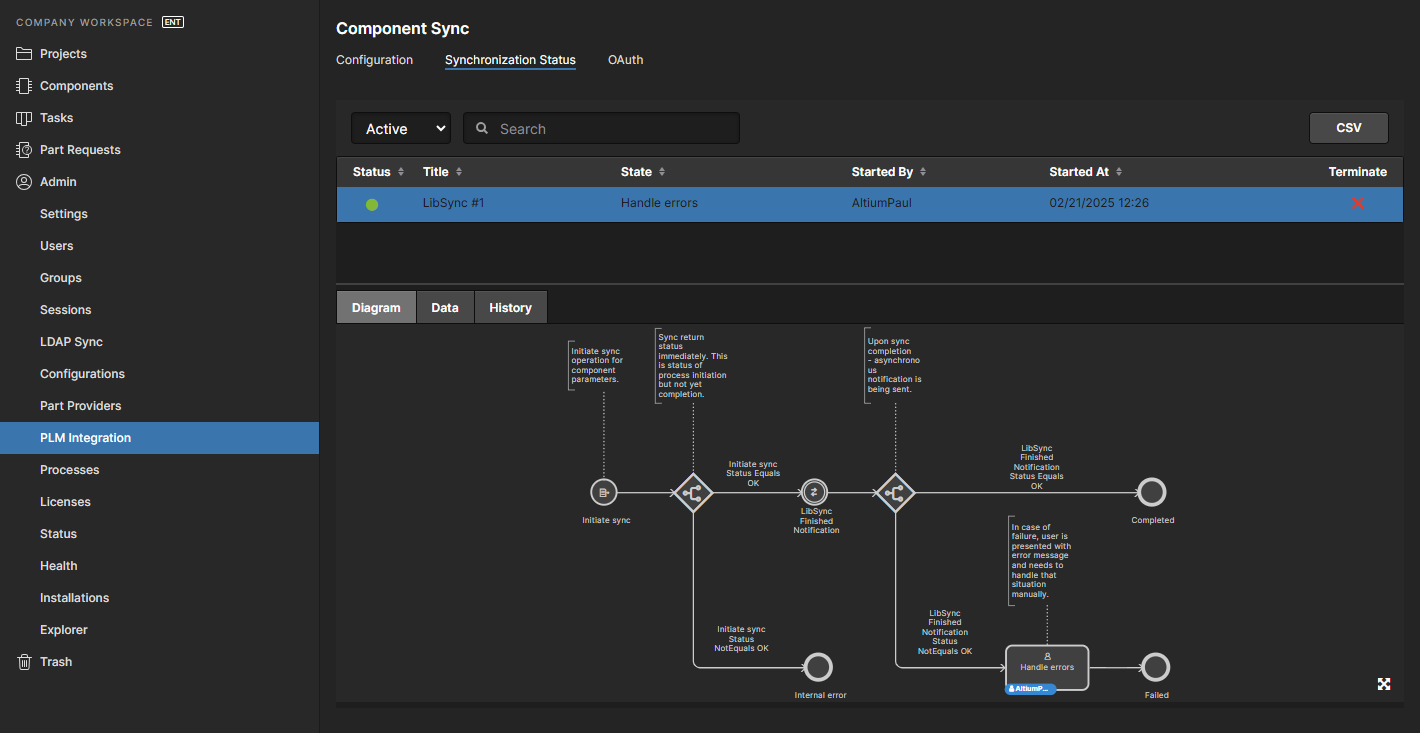The width and height of the screenshot is (1420, 733).
Task: Switch to the Data tab
Action: tap(445, 307)
